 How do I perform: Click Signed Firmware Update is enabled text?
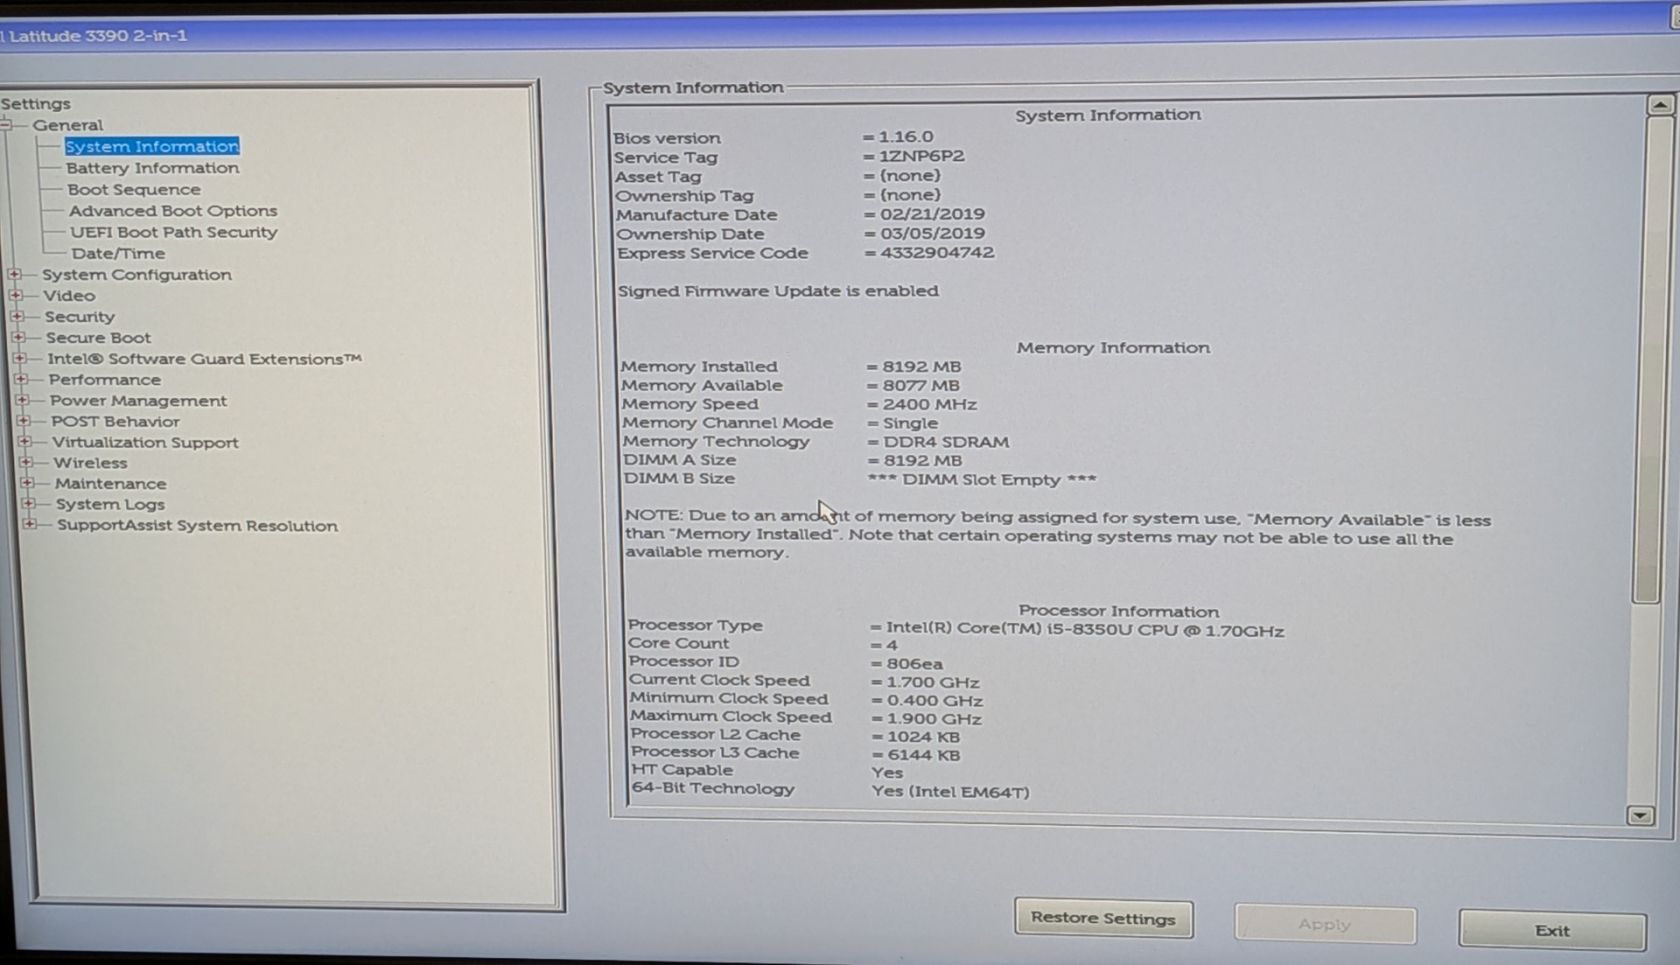pos(778,291)
